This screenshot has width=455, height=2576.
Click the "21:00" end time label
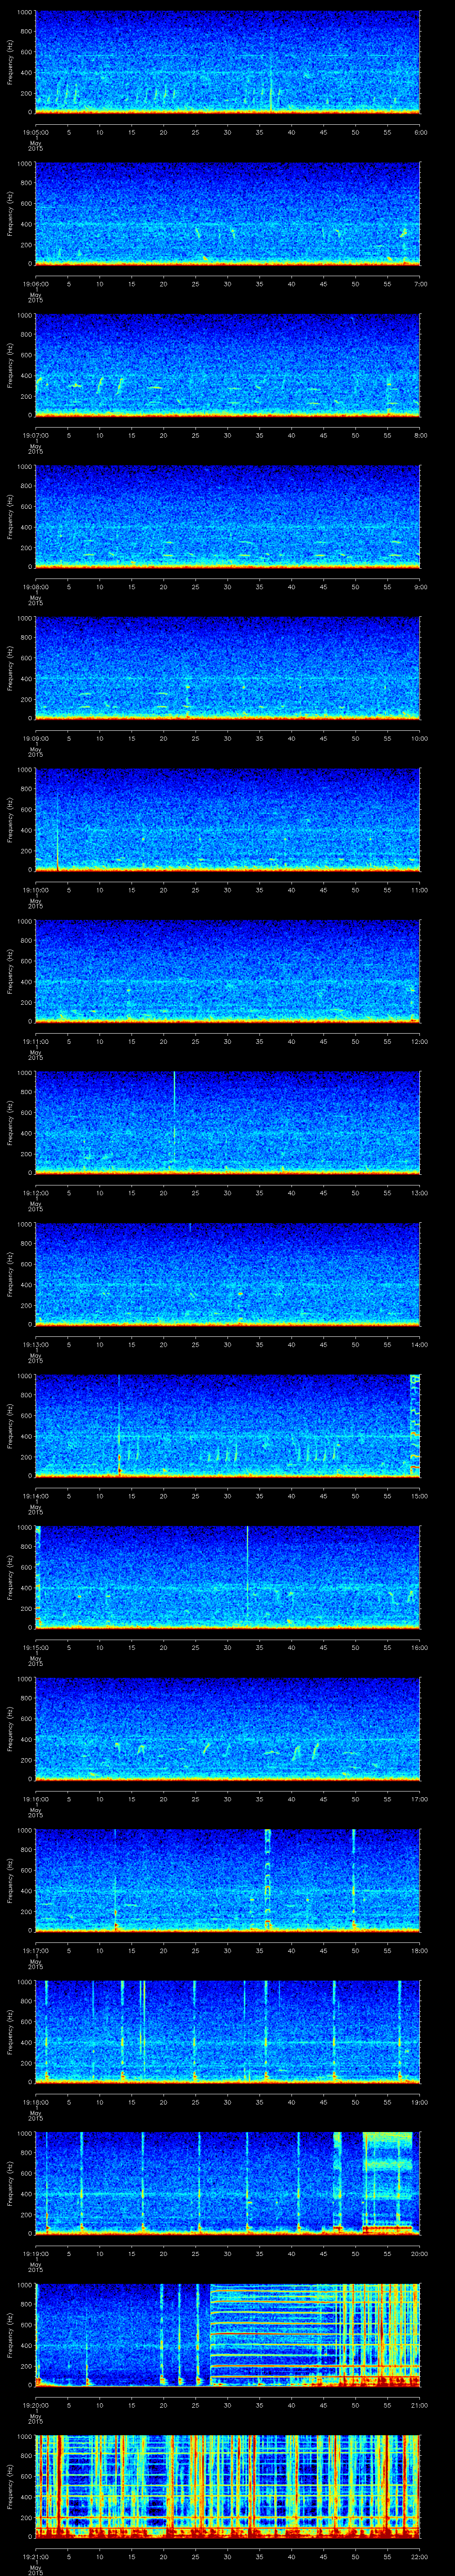coord(419,2405)
